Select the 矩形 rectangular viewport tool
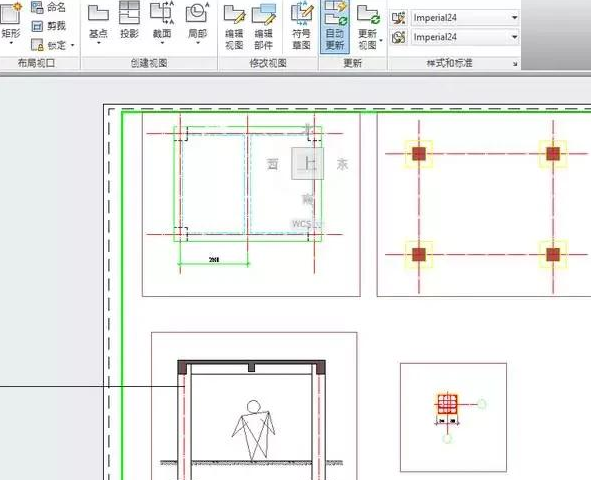 (11, 21)
